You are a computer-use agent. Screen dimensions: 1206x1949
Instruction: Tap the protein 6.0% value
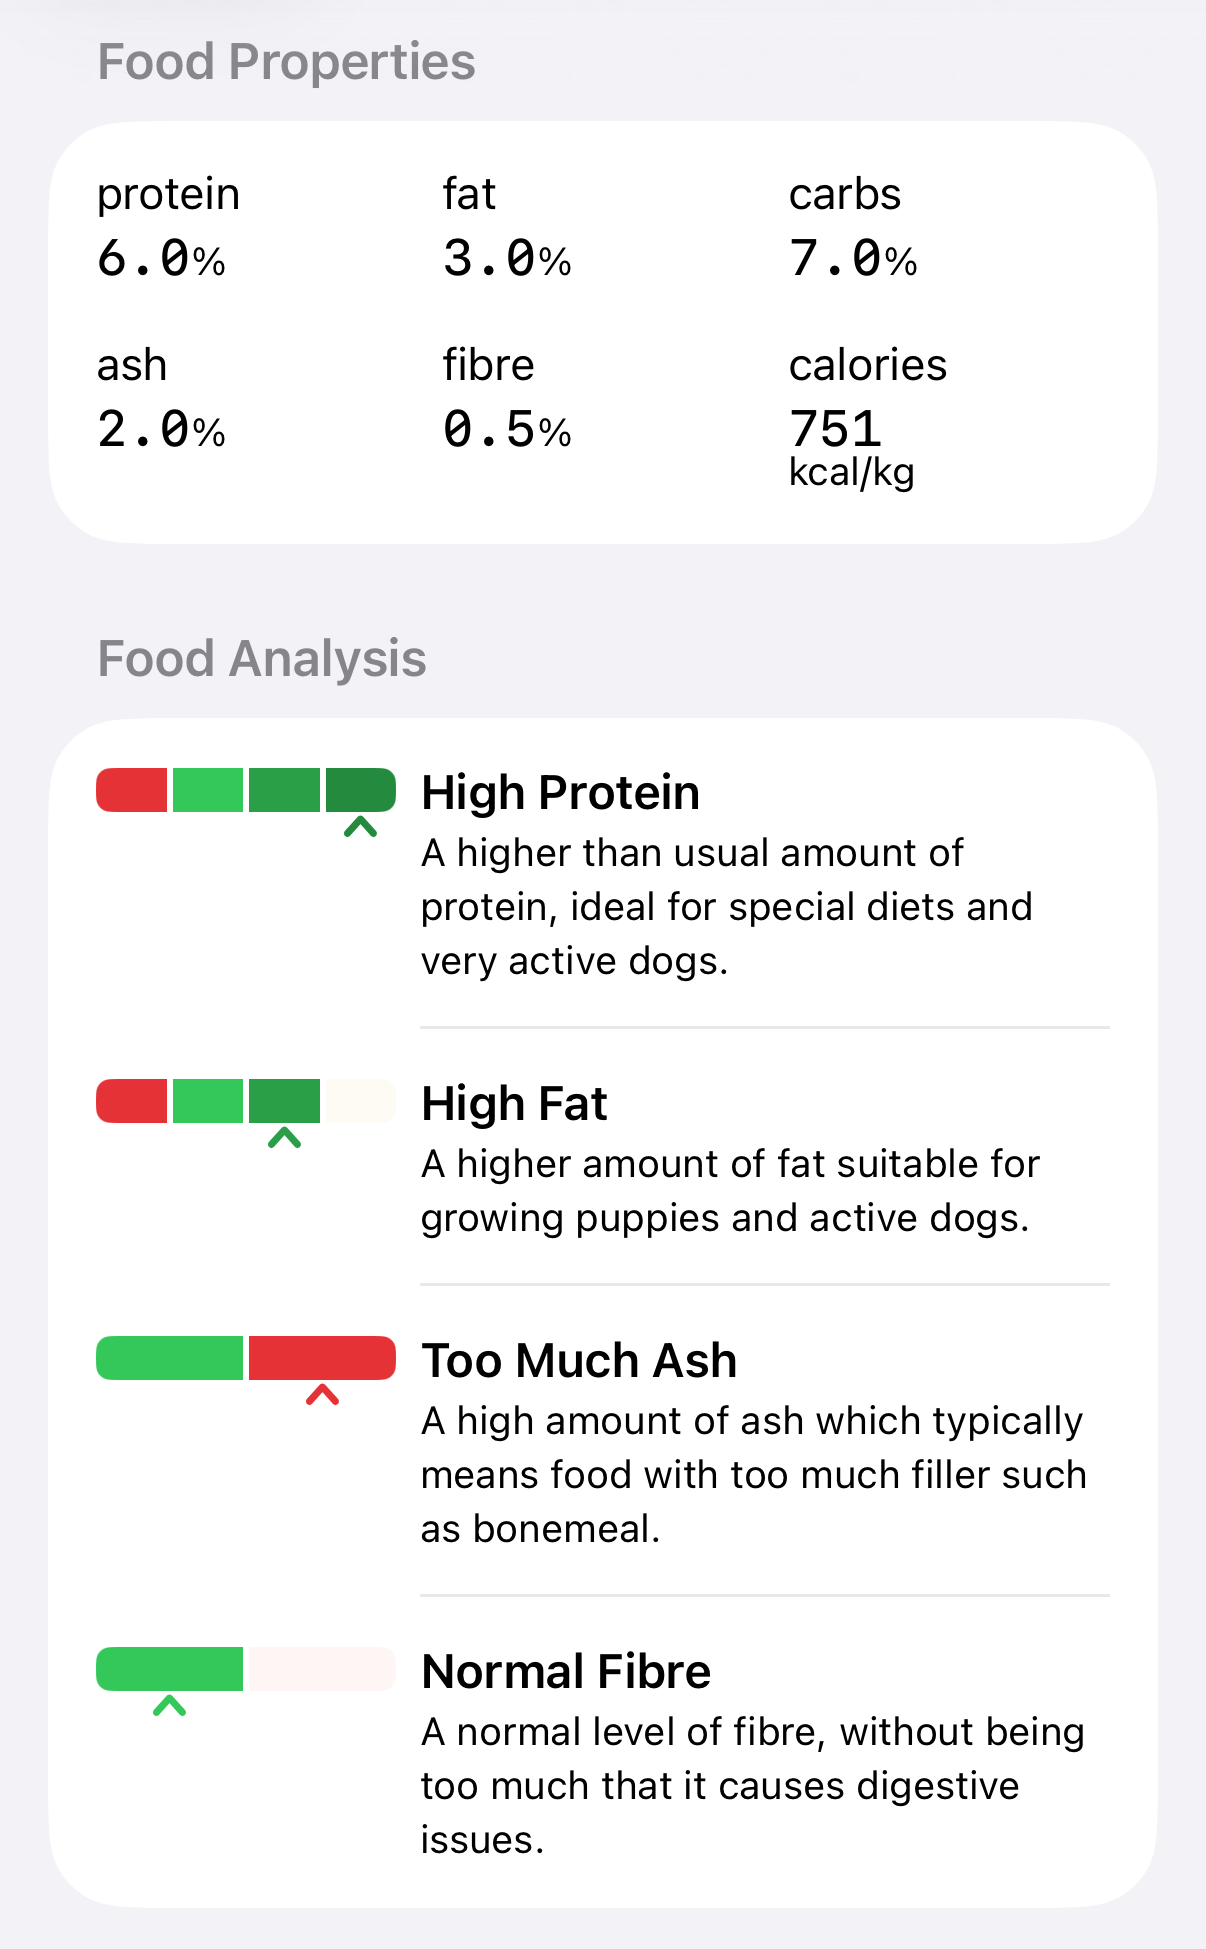tap(161, 259)
